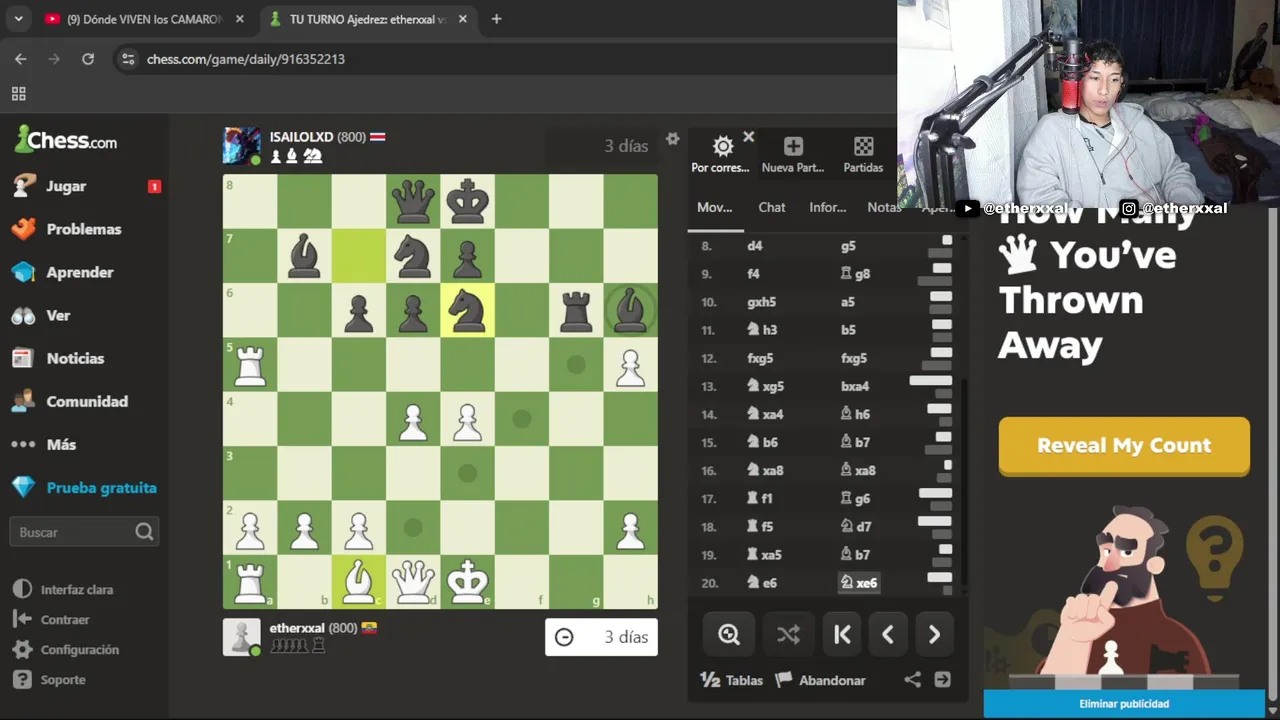Click the black queen on d8
This screenshot has width=1280, height=720.
[413, 202]
